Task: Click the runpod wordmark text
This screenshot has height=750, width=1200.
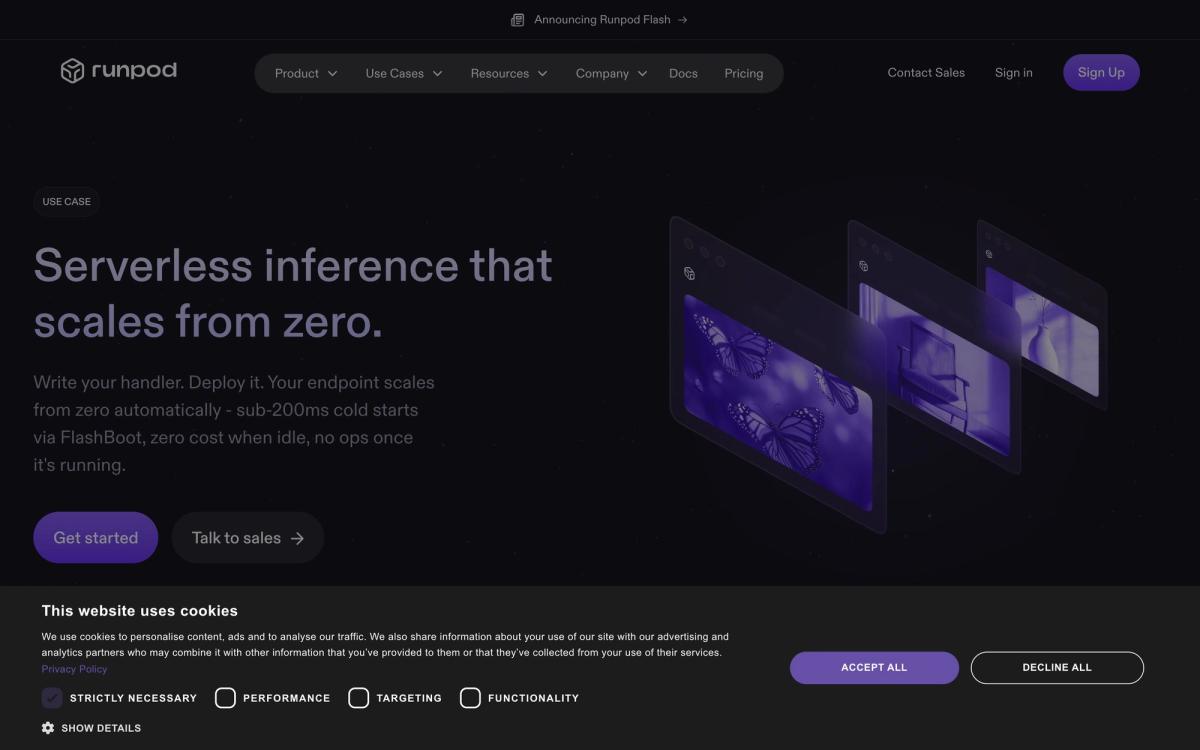Action: (x=134, y=70)
